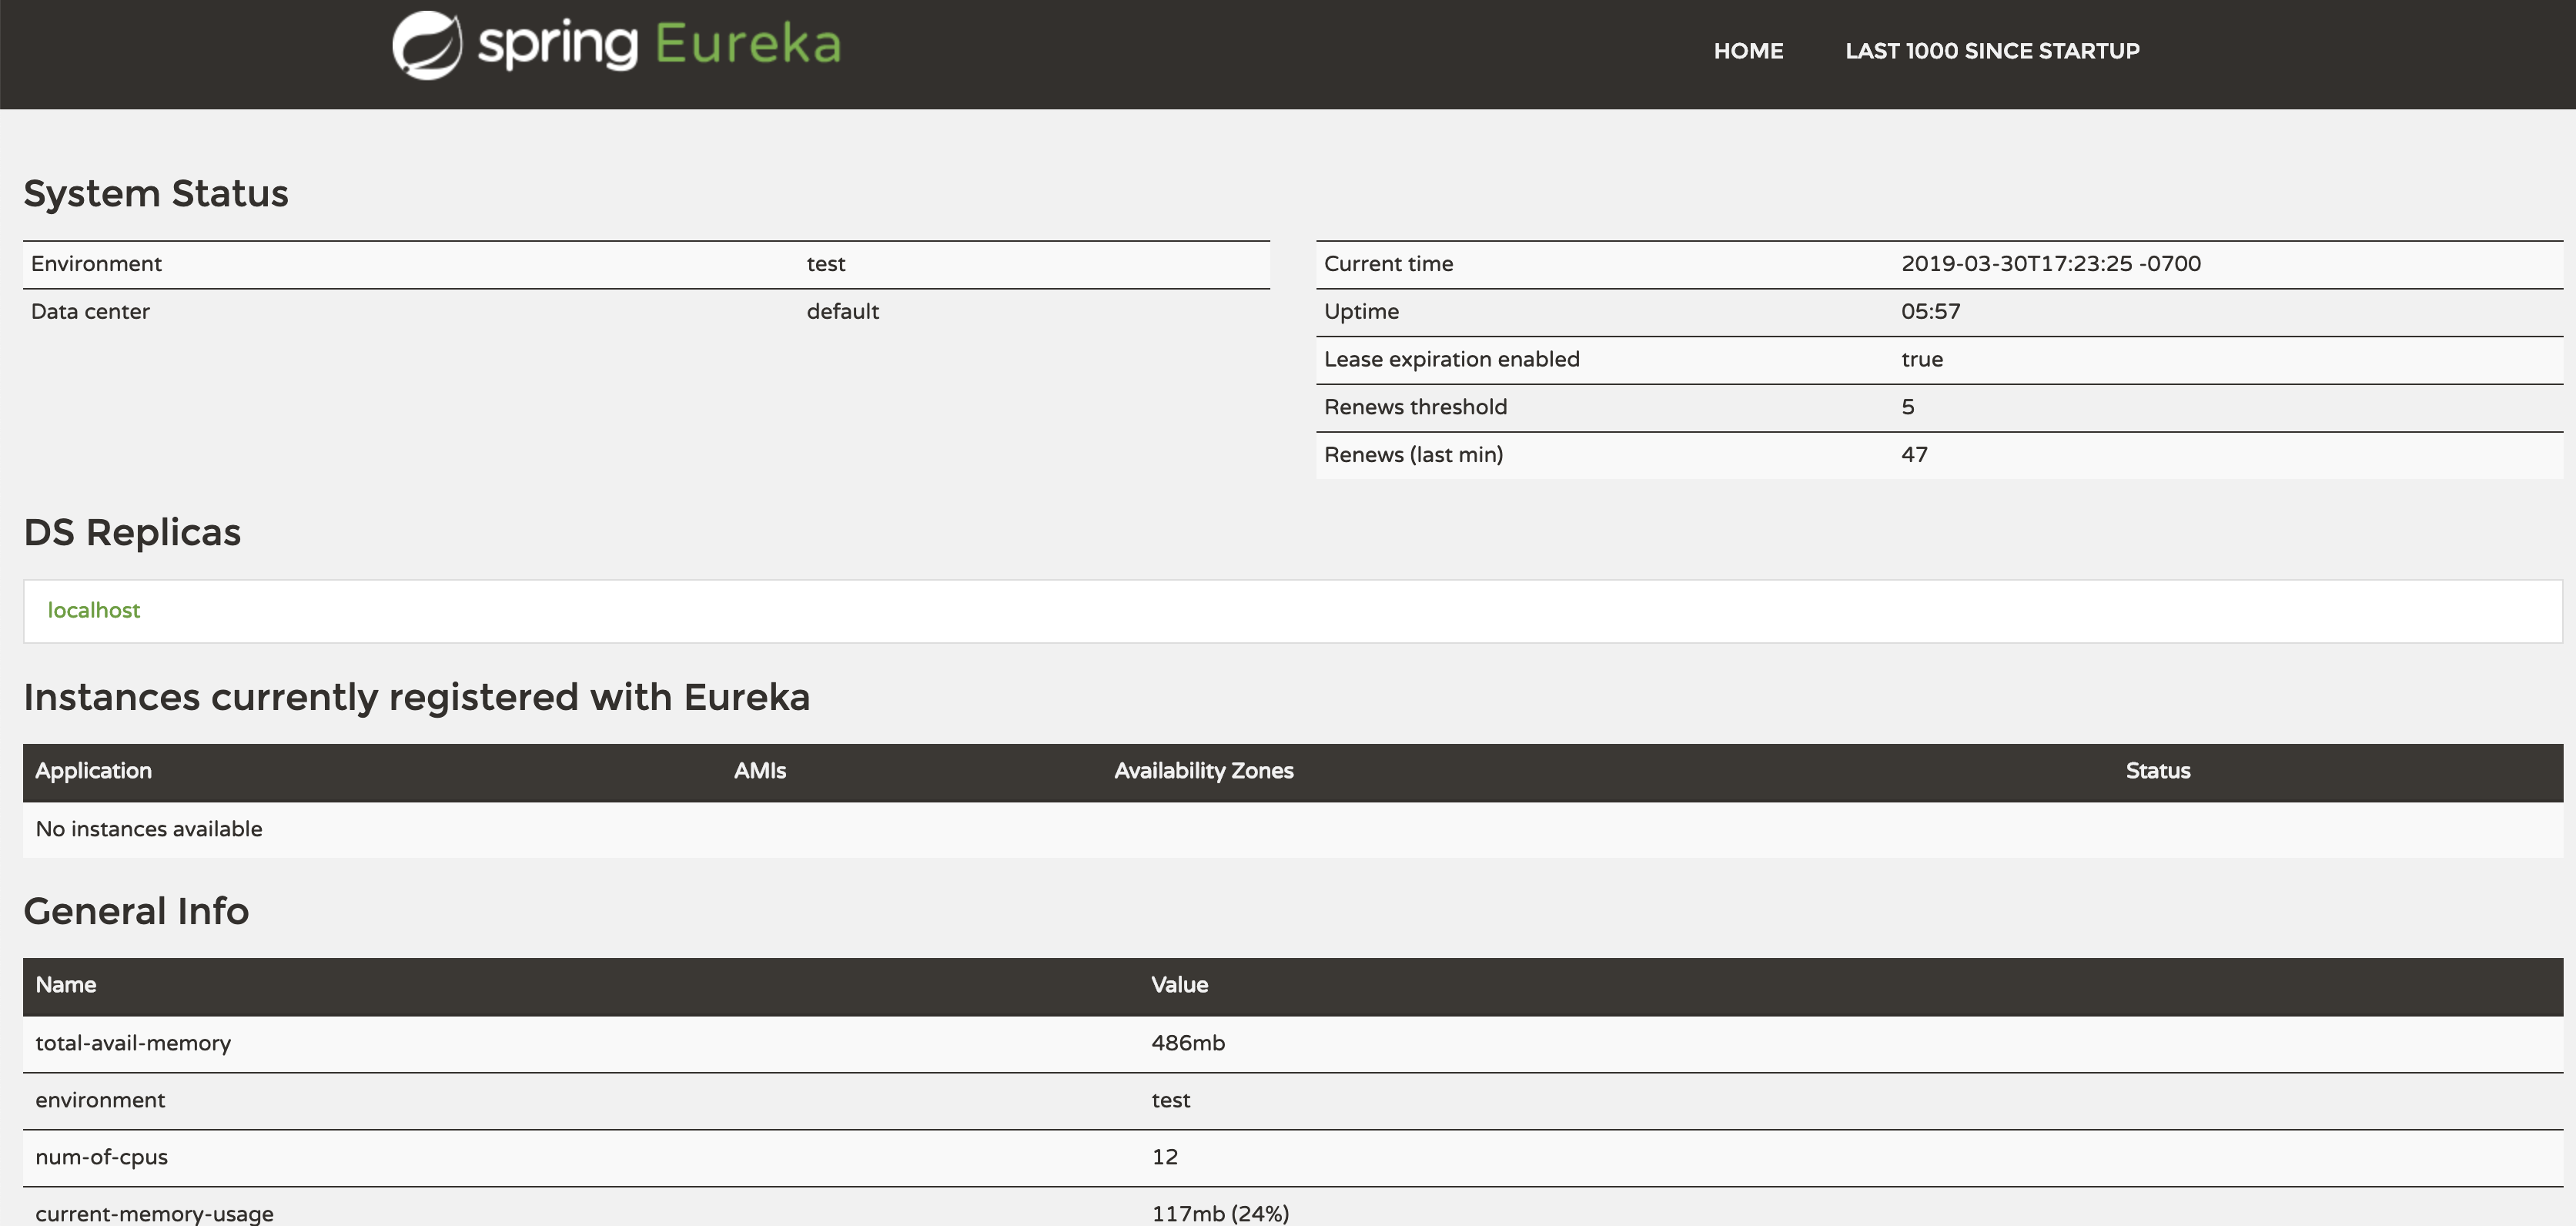Select the total-avail-memory row name
The image size is (2576, 1226).
pyautogui.click(x=133, y=1043)
